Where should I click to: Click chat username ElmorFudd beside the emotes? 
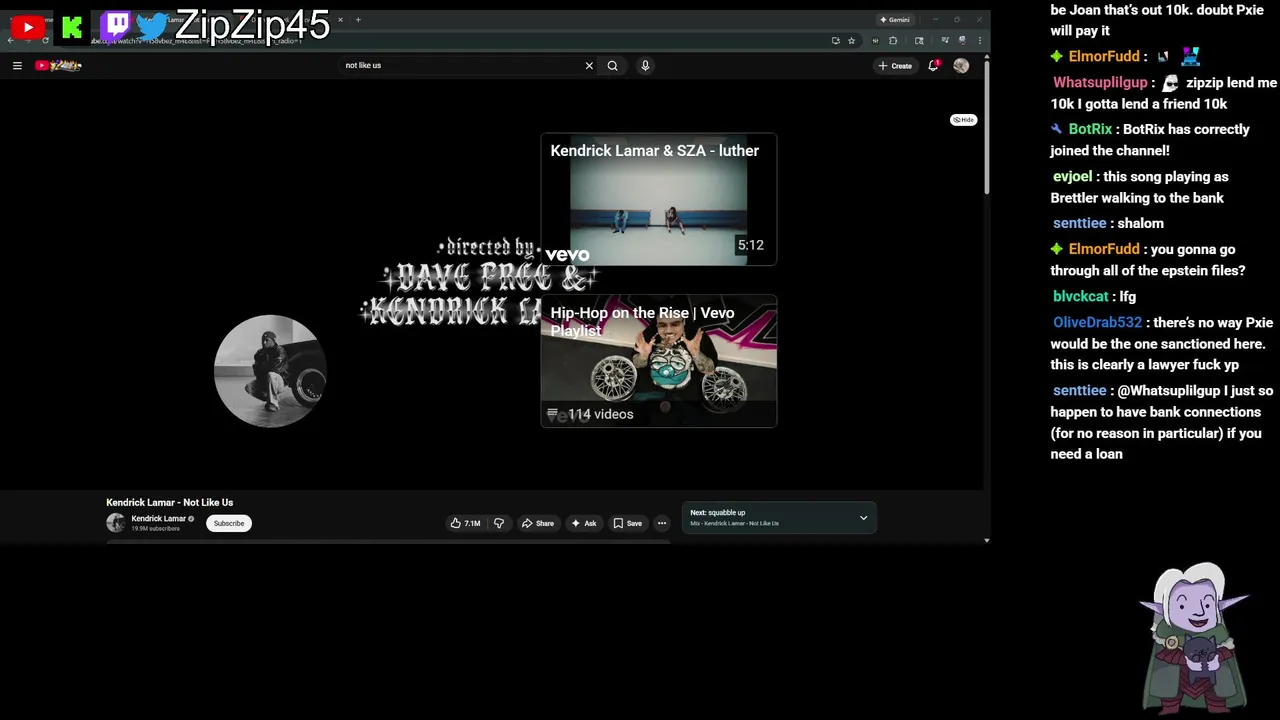pos(1104,56)
